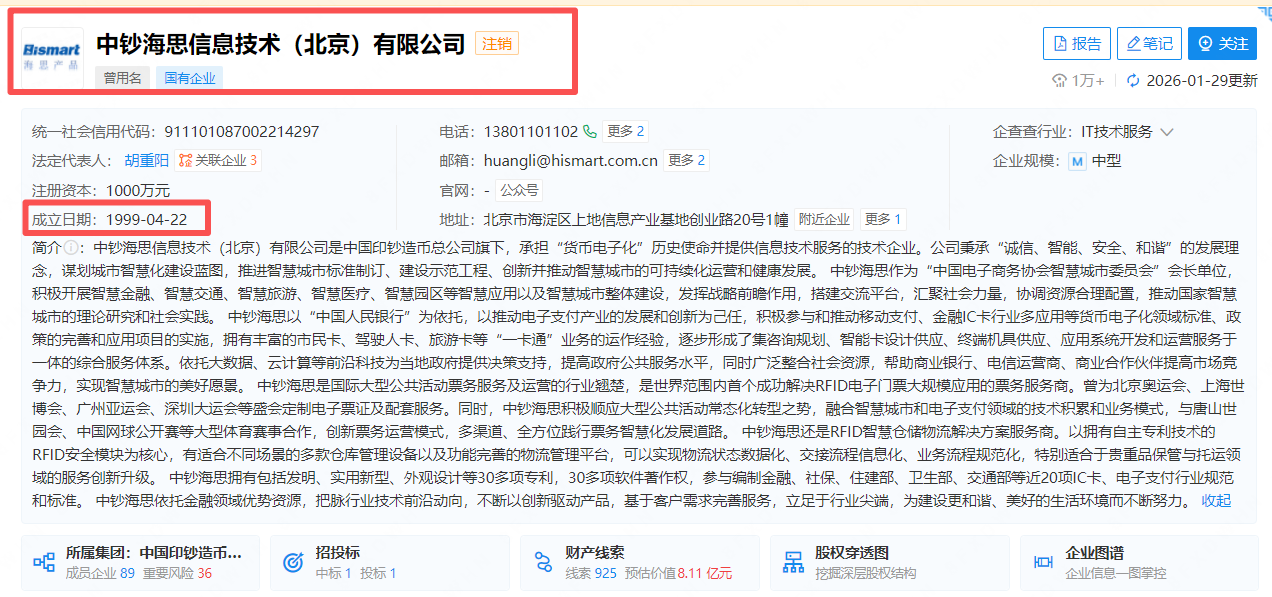
Task: Click the 财产线索 icon
Action: (x=543, y=562)
